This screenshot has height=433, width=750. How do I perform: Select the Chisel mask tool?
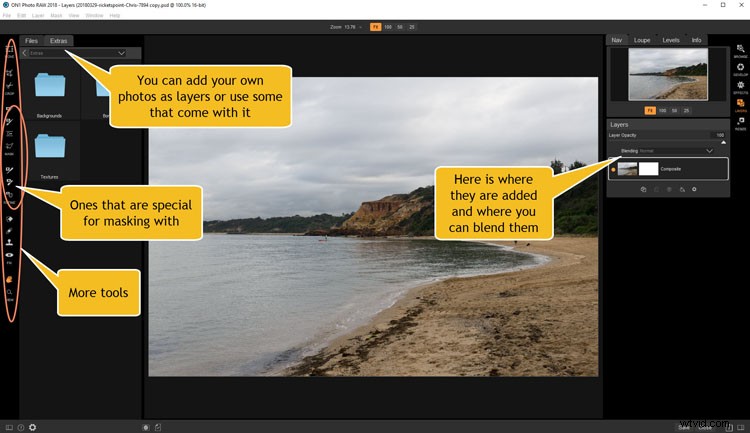(9, 182)
